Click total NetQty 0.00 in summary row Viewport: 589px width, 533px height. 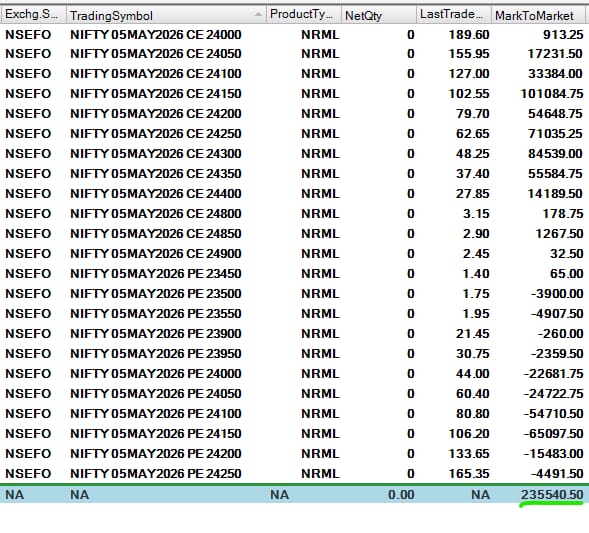[x=401, y=495]
